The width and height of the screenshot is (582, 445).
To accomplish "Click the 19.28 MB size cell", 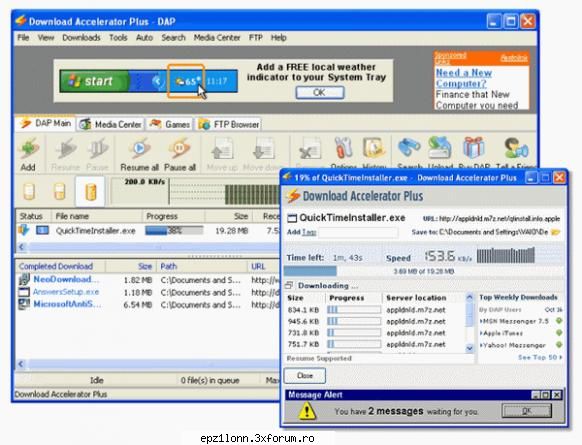I will point(231,231).
